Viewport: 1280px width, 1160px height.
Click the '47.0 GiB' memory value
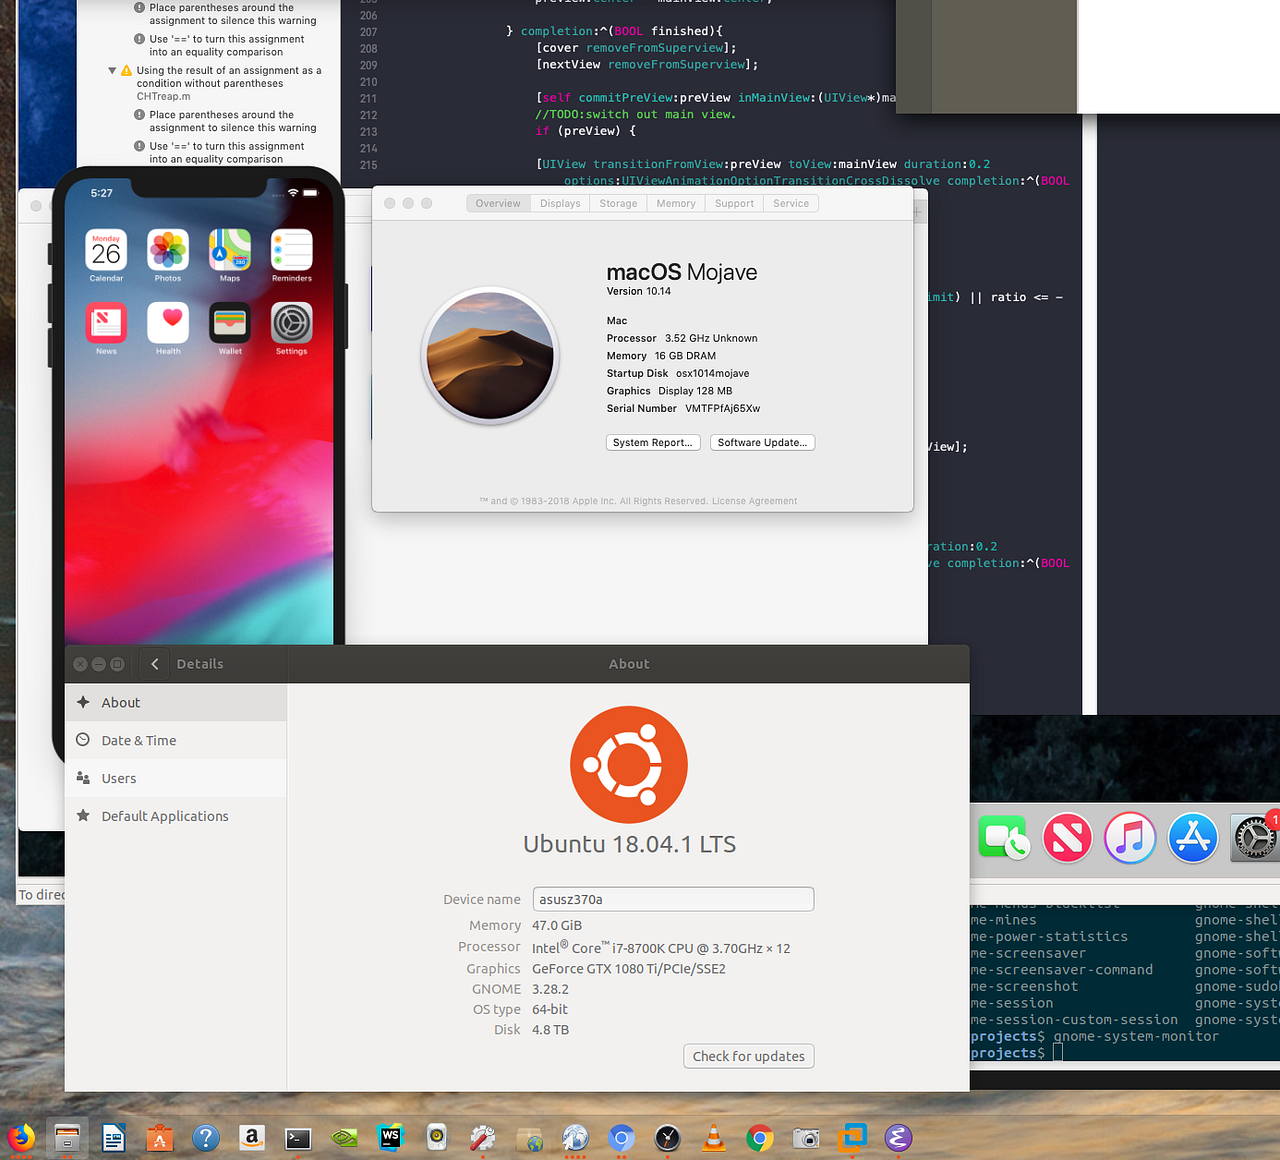(x=557, y=926)
